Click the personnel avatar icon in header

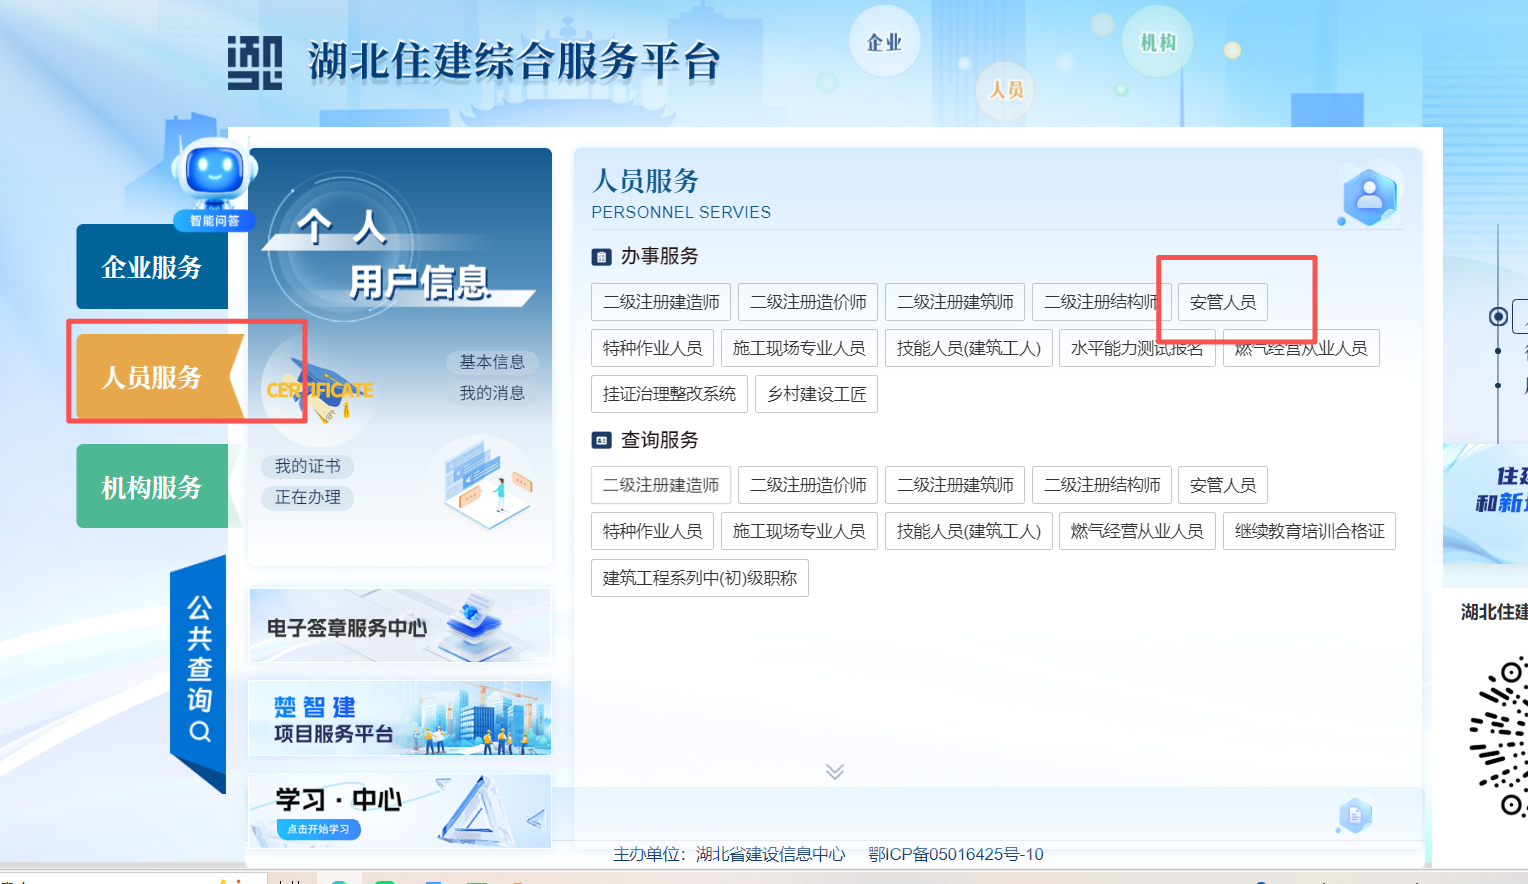coord(1369,197)
